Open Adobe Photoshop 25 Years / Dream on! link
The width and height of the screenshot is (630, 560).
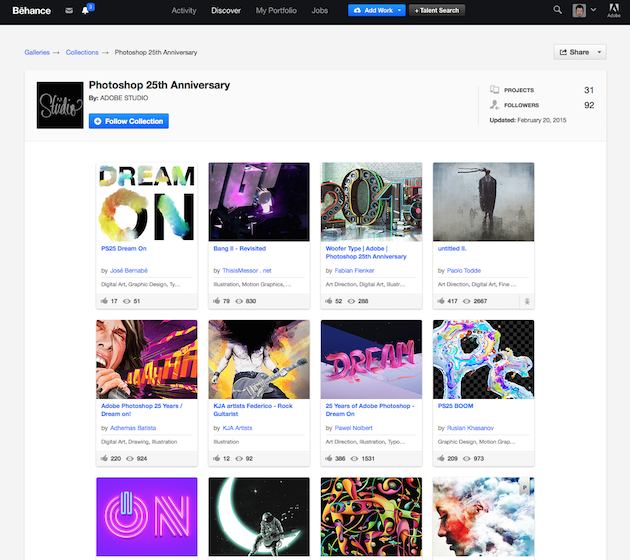tap(141, 410)
